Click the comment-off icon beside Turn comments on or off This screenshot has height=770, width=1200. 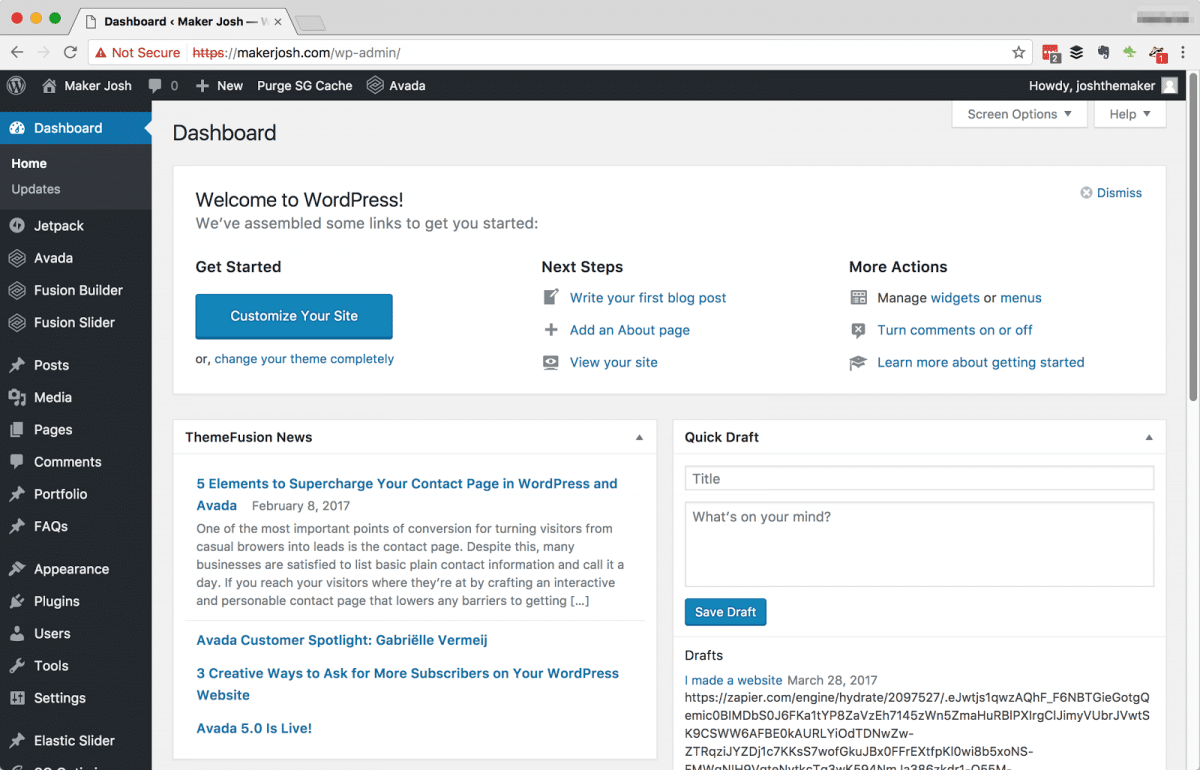(858, 330)
